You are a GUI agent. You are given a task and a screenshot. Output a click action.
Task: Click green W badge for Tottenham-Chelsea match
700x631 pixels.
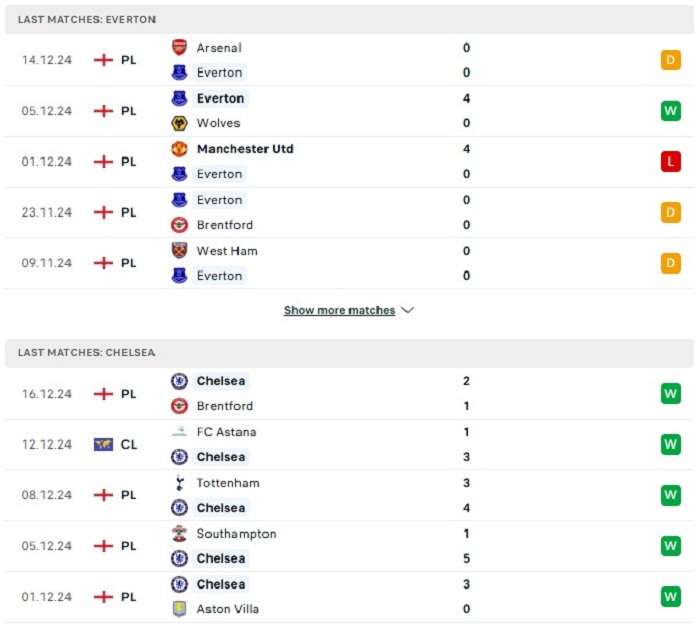[671, 495]
